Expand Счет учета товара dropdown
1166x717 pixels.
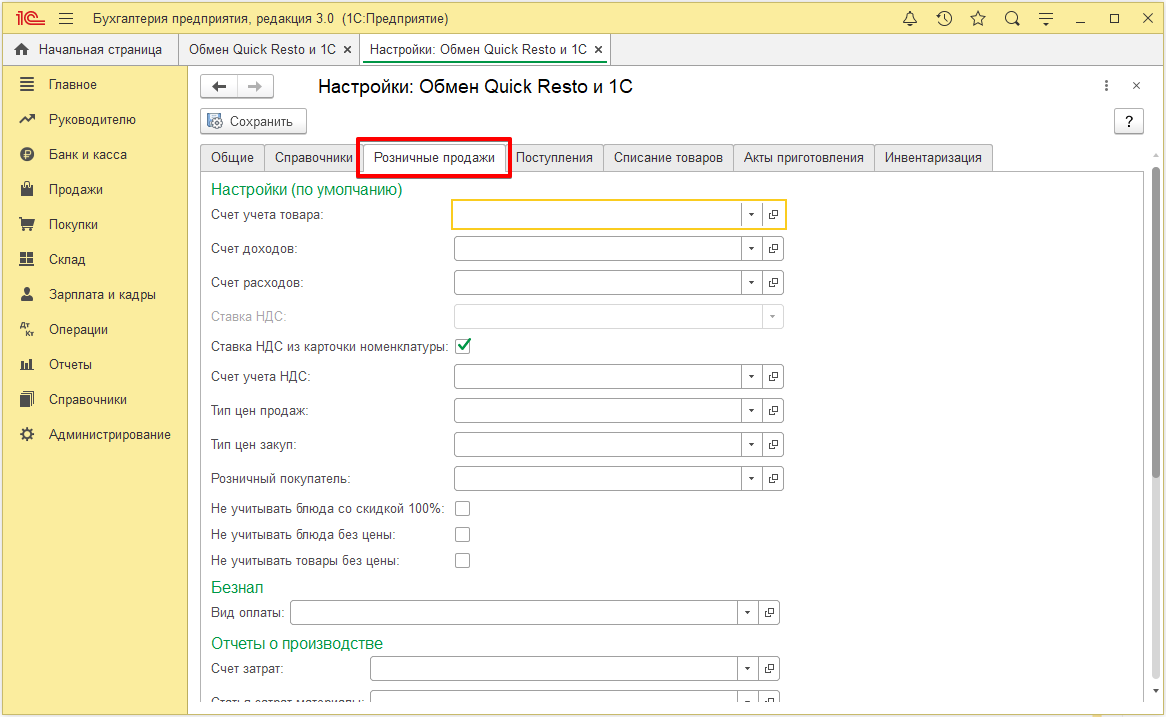(751, 214)
